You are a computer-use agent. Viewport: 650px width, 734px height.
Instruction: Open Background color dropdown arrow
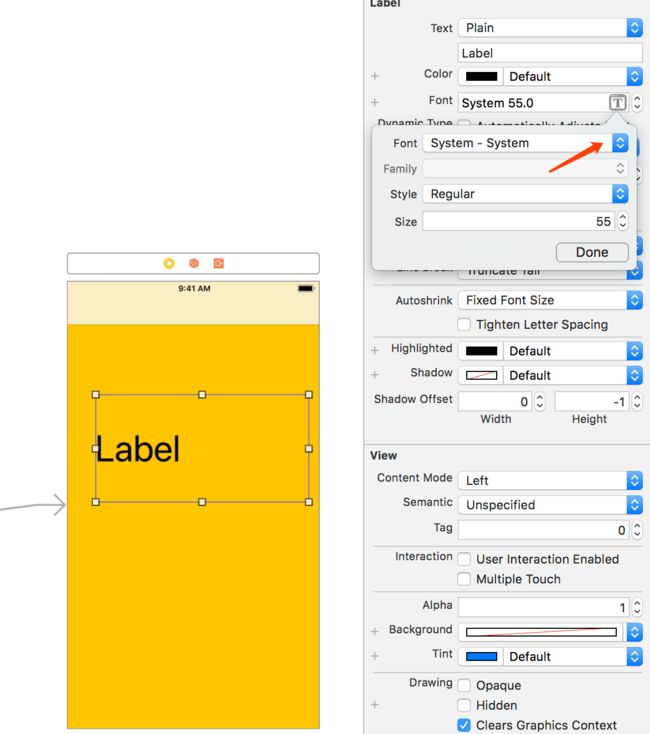pos(635,632)
